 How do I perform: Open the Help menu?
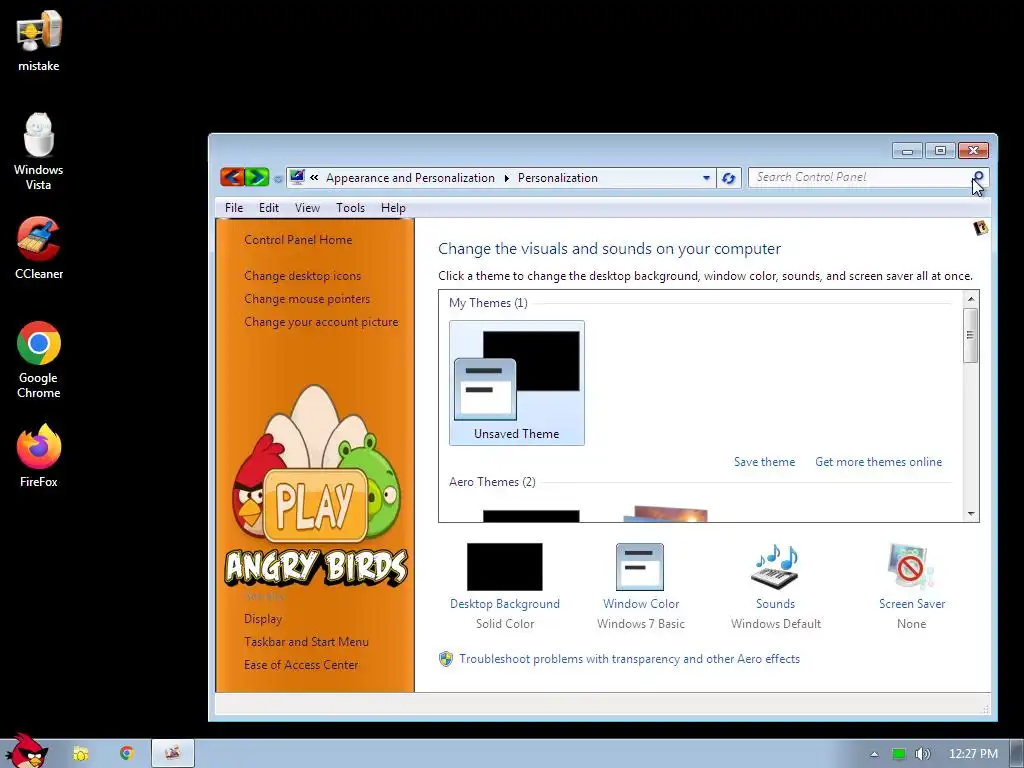point(393,208)
